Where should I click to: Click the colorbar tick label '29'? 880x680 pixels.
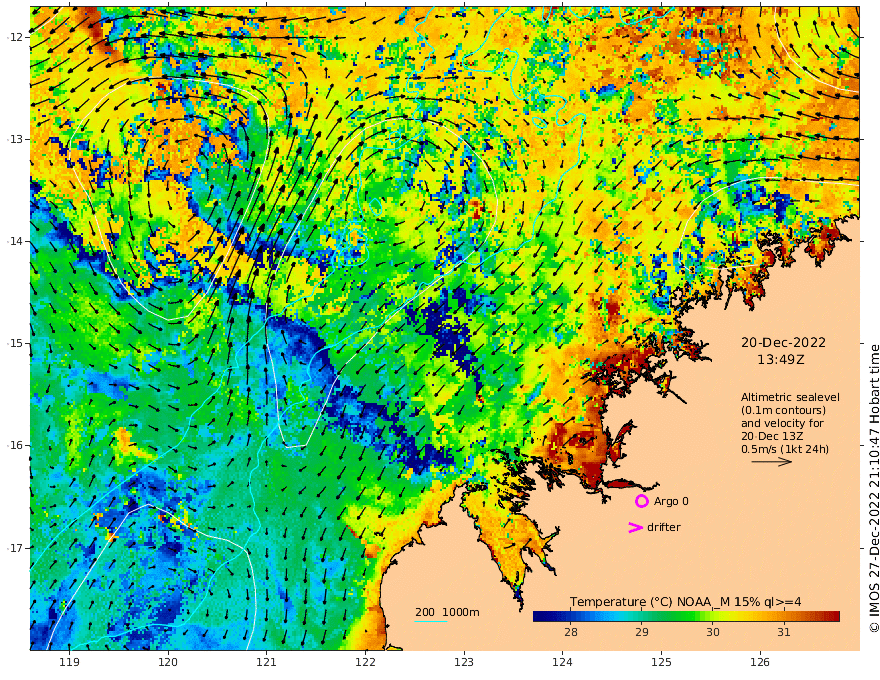[x=642, y=632]
